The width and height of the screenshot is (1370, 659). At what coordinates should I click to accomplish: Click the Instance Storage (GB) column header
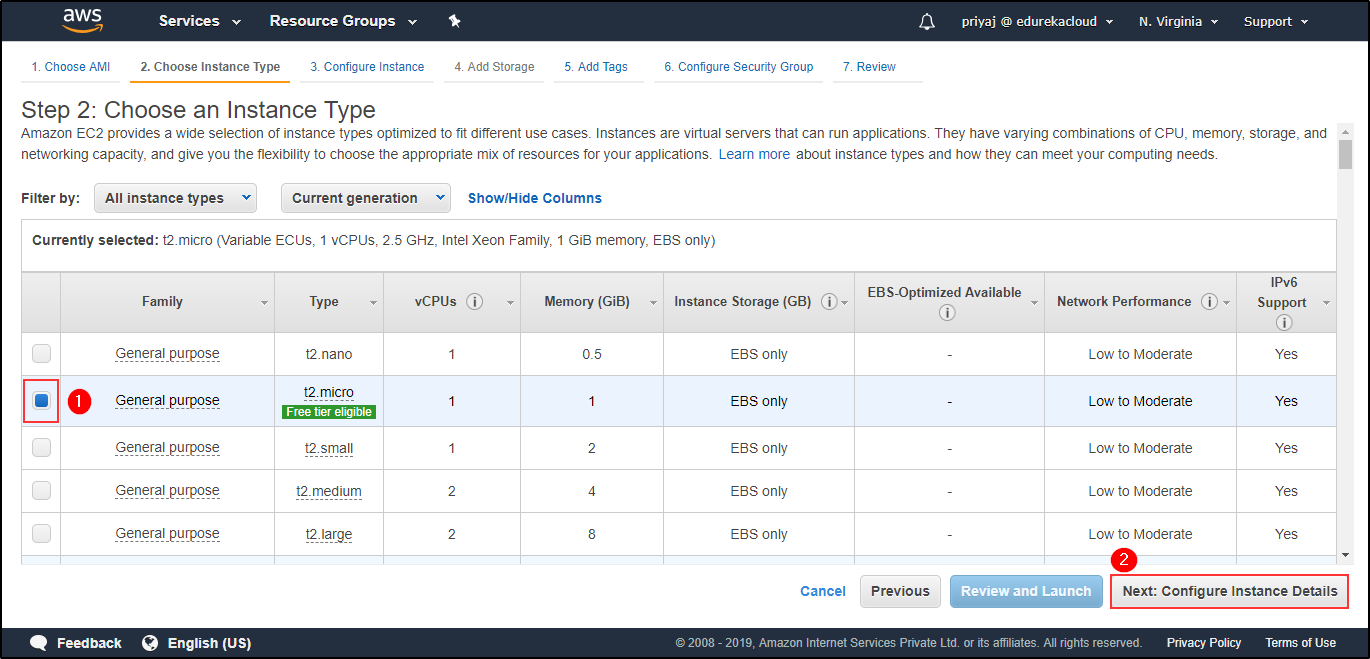click(x=758, y=302)
